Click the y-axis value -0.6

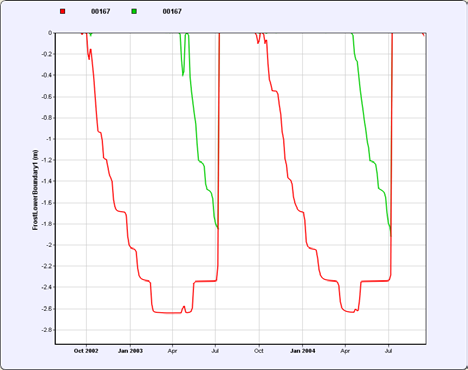(x=47, y=97)
